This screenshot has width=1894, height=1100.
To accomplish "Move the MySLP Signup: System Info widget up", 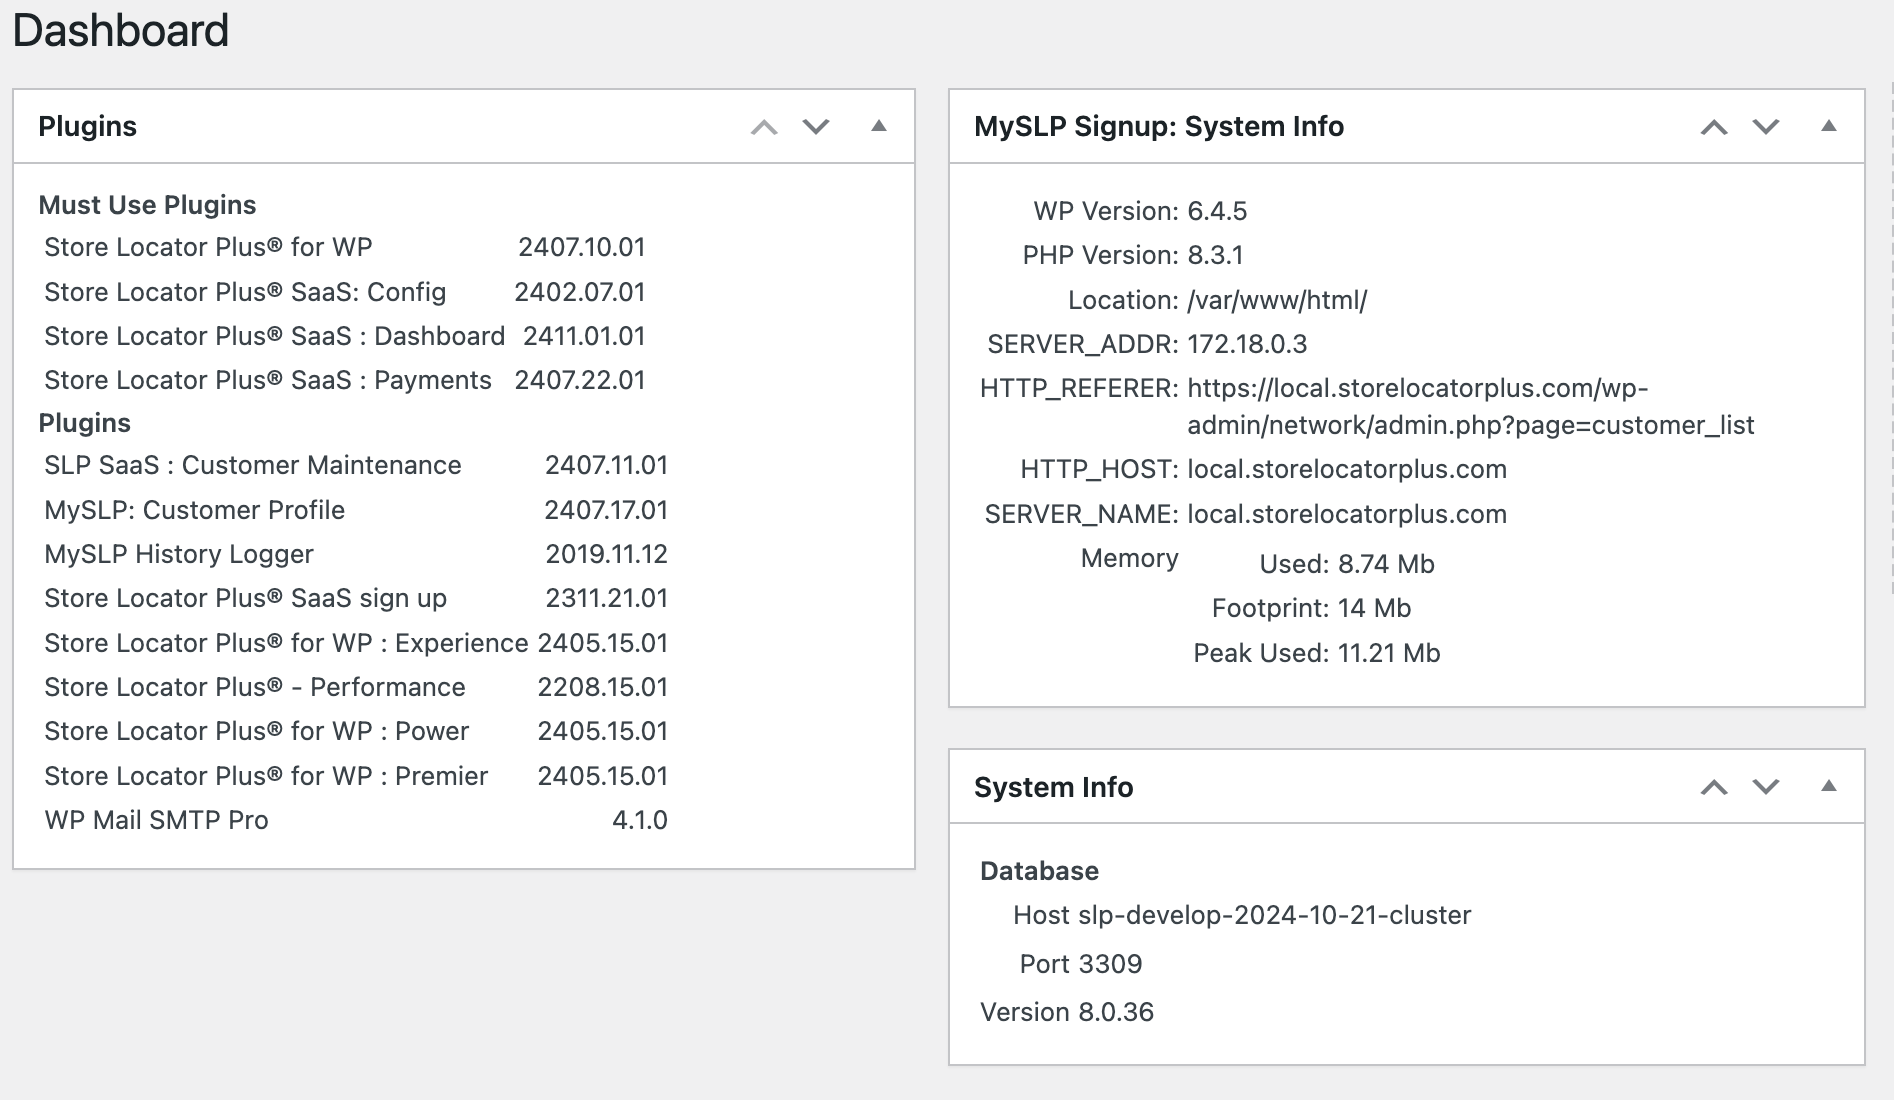I will [1716, 126].
